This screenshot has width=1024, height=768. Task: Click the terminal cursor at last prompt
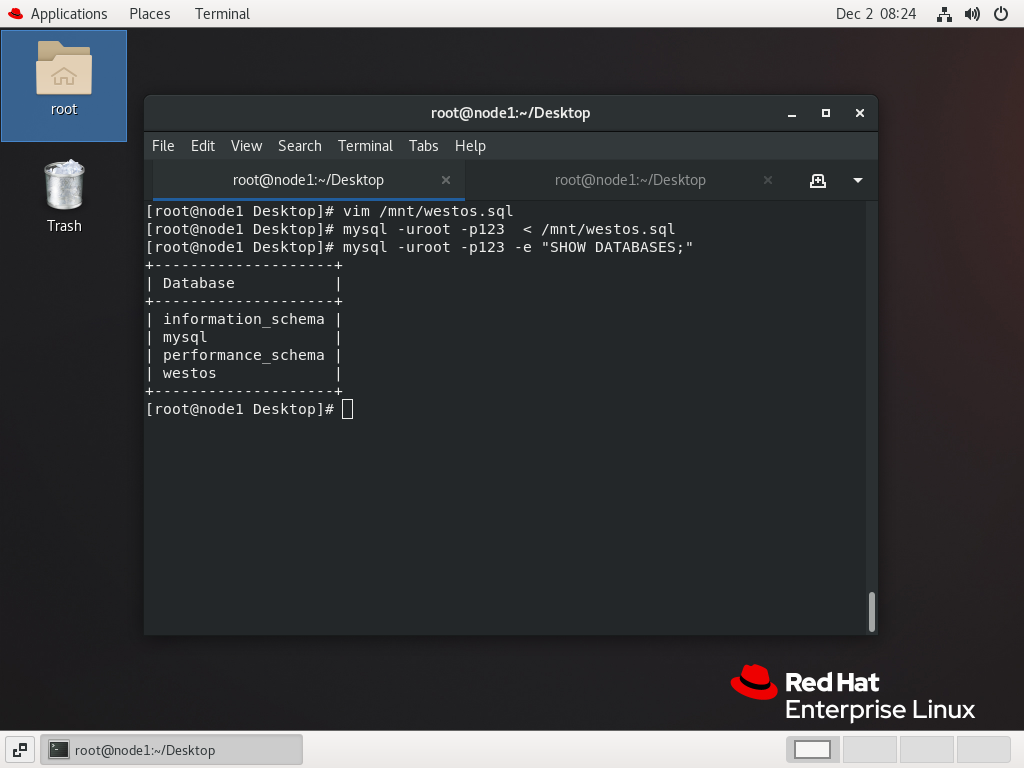coord(347,409)
